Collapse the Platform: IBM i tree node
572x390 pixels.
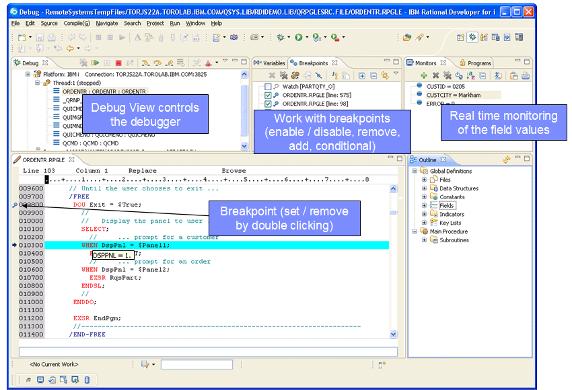tap(28, 74)
